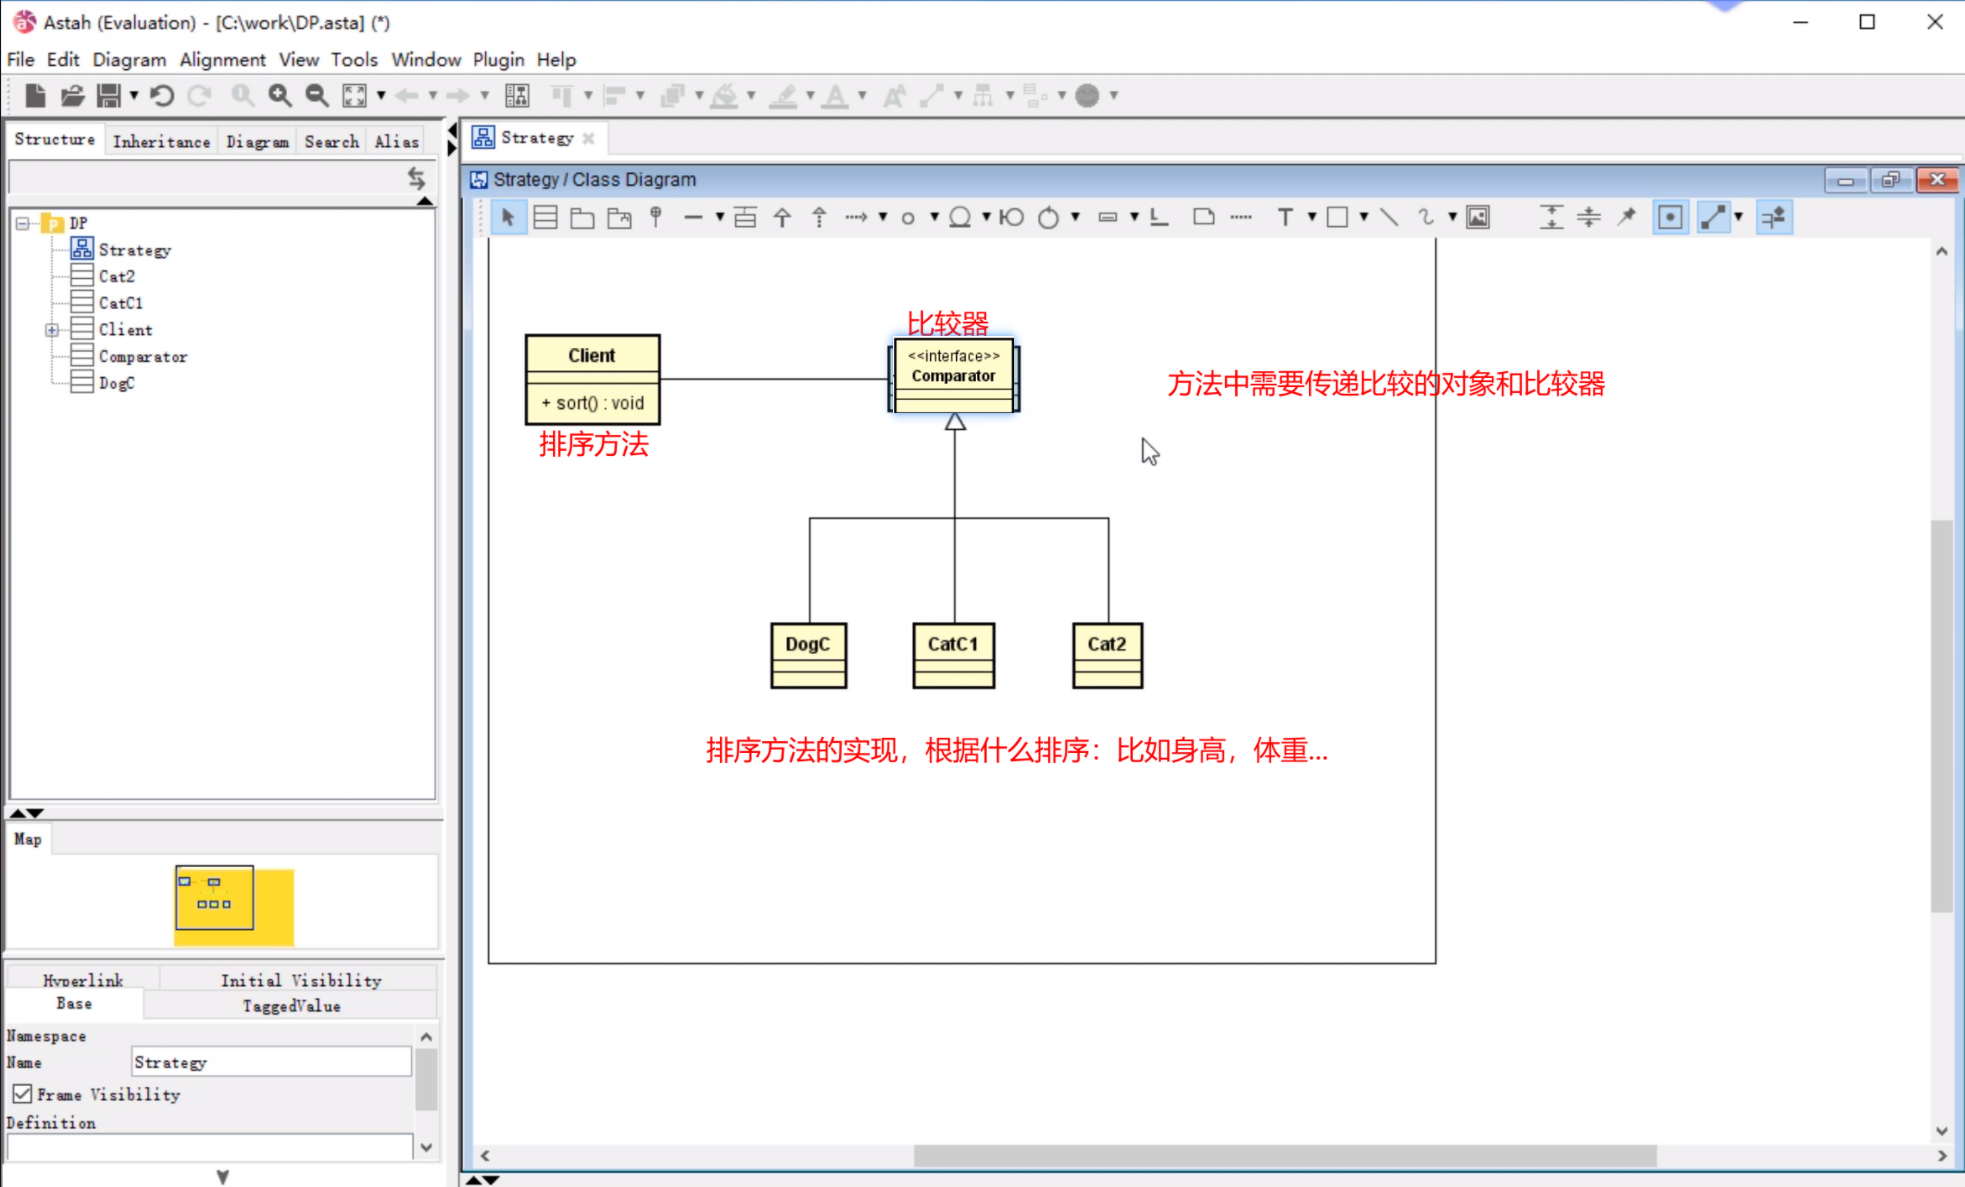Switch to Inheritance panel tab
This screenshot has width=1965, height=1187.
coord(161,140)
